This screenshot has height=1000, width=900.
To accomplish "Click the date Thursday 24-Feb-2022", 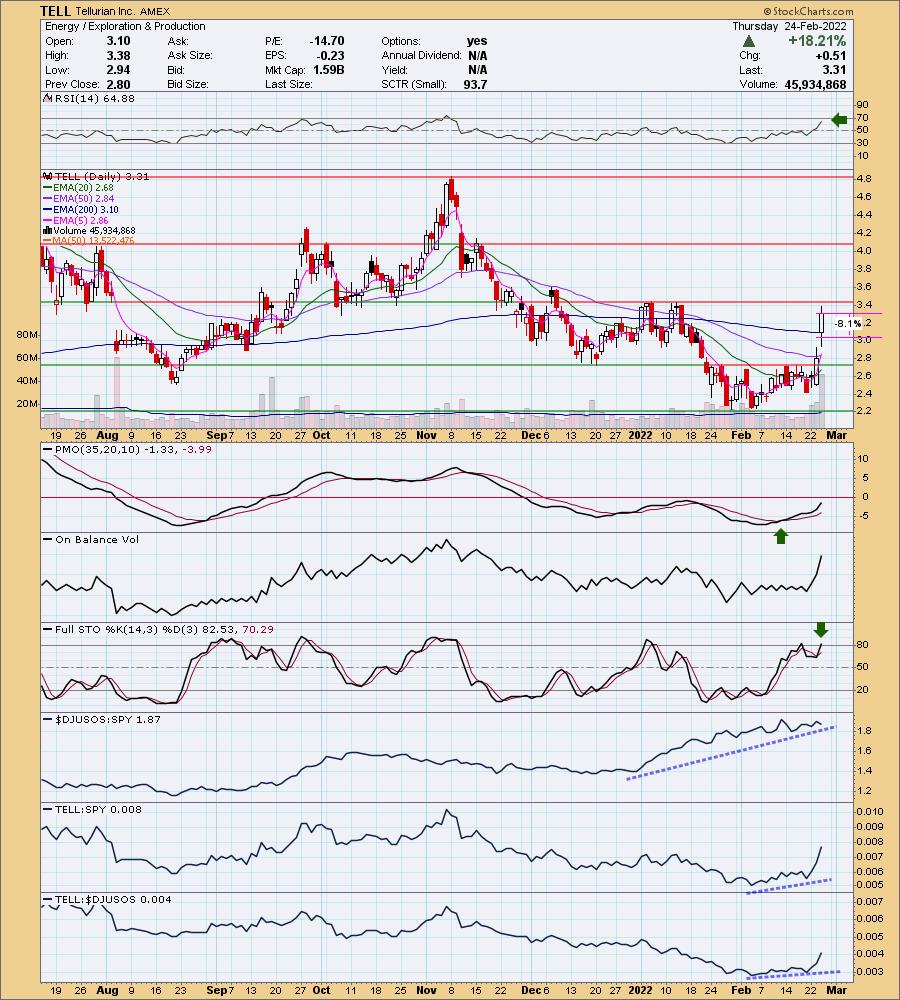I will click(789, 26).
